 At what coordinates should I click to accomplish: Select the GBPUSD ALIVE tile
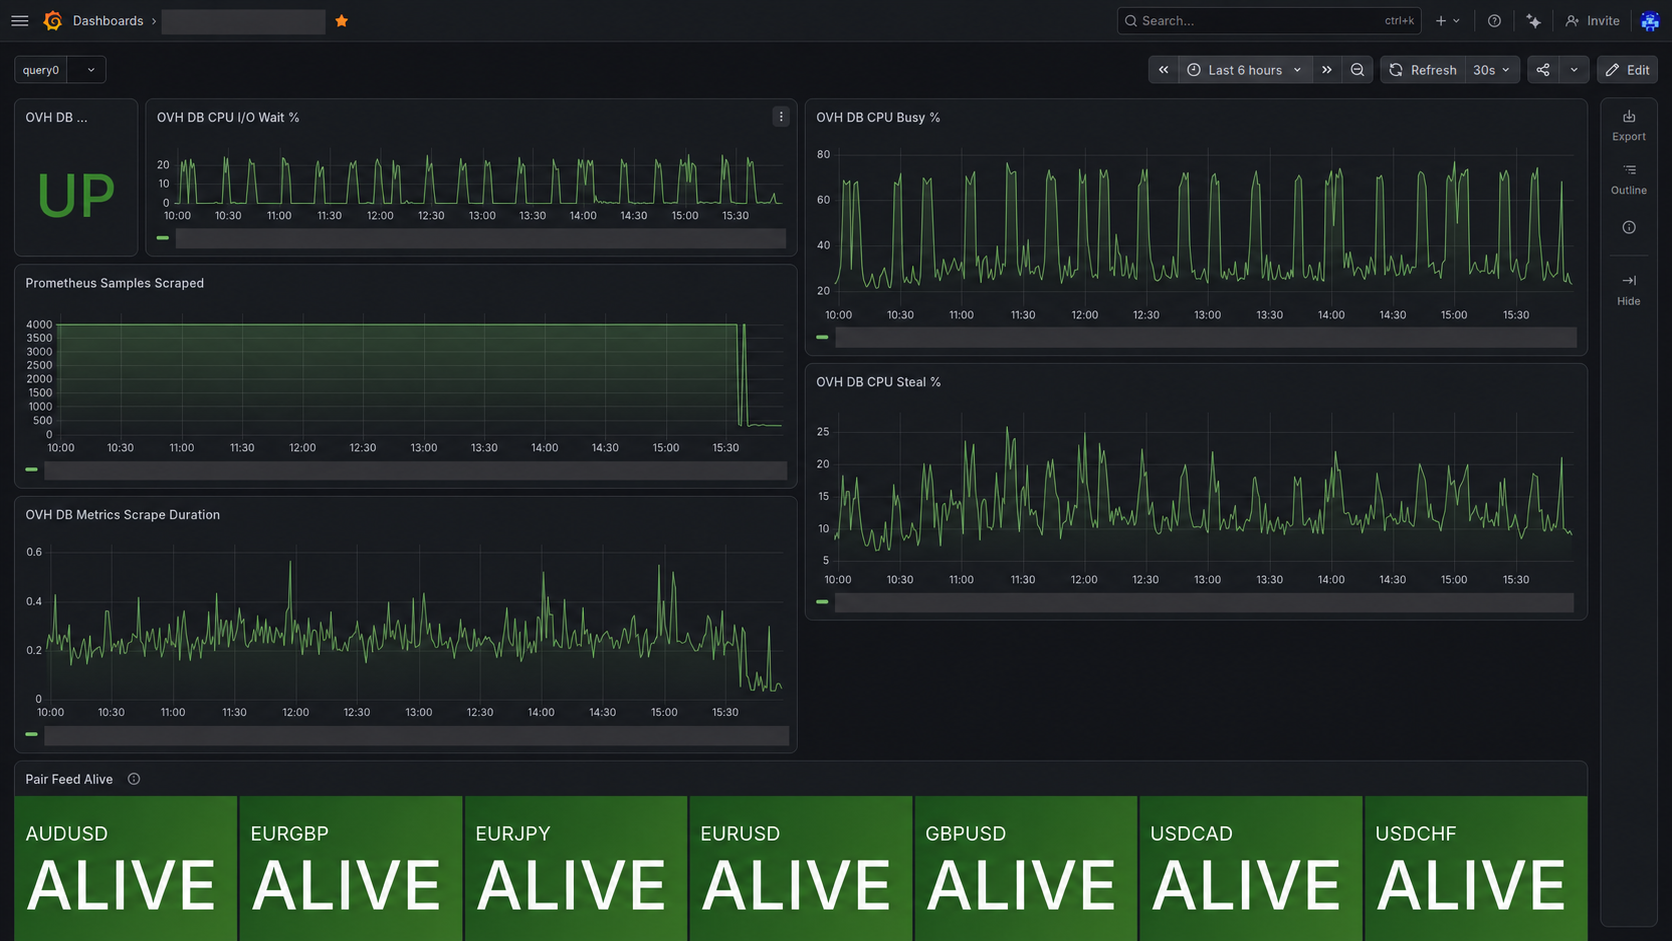coord(1026,868)
